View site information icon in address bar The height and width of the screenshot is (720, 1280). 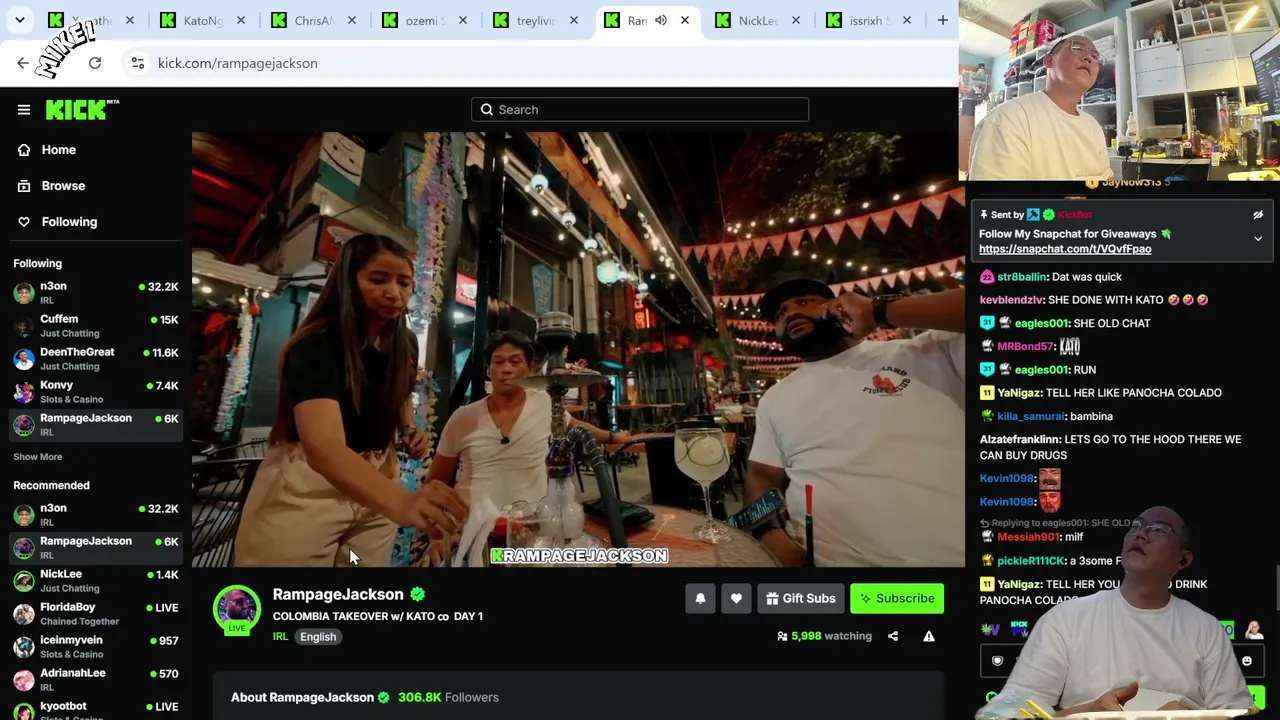click(x=138, y=63)
